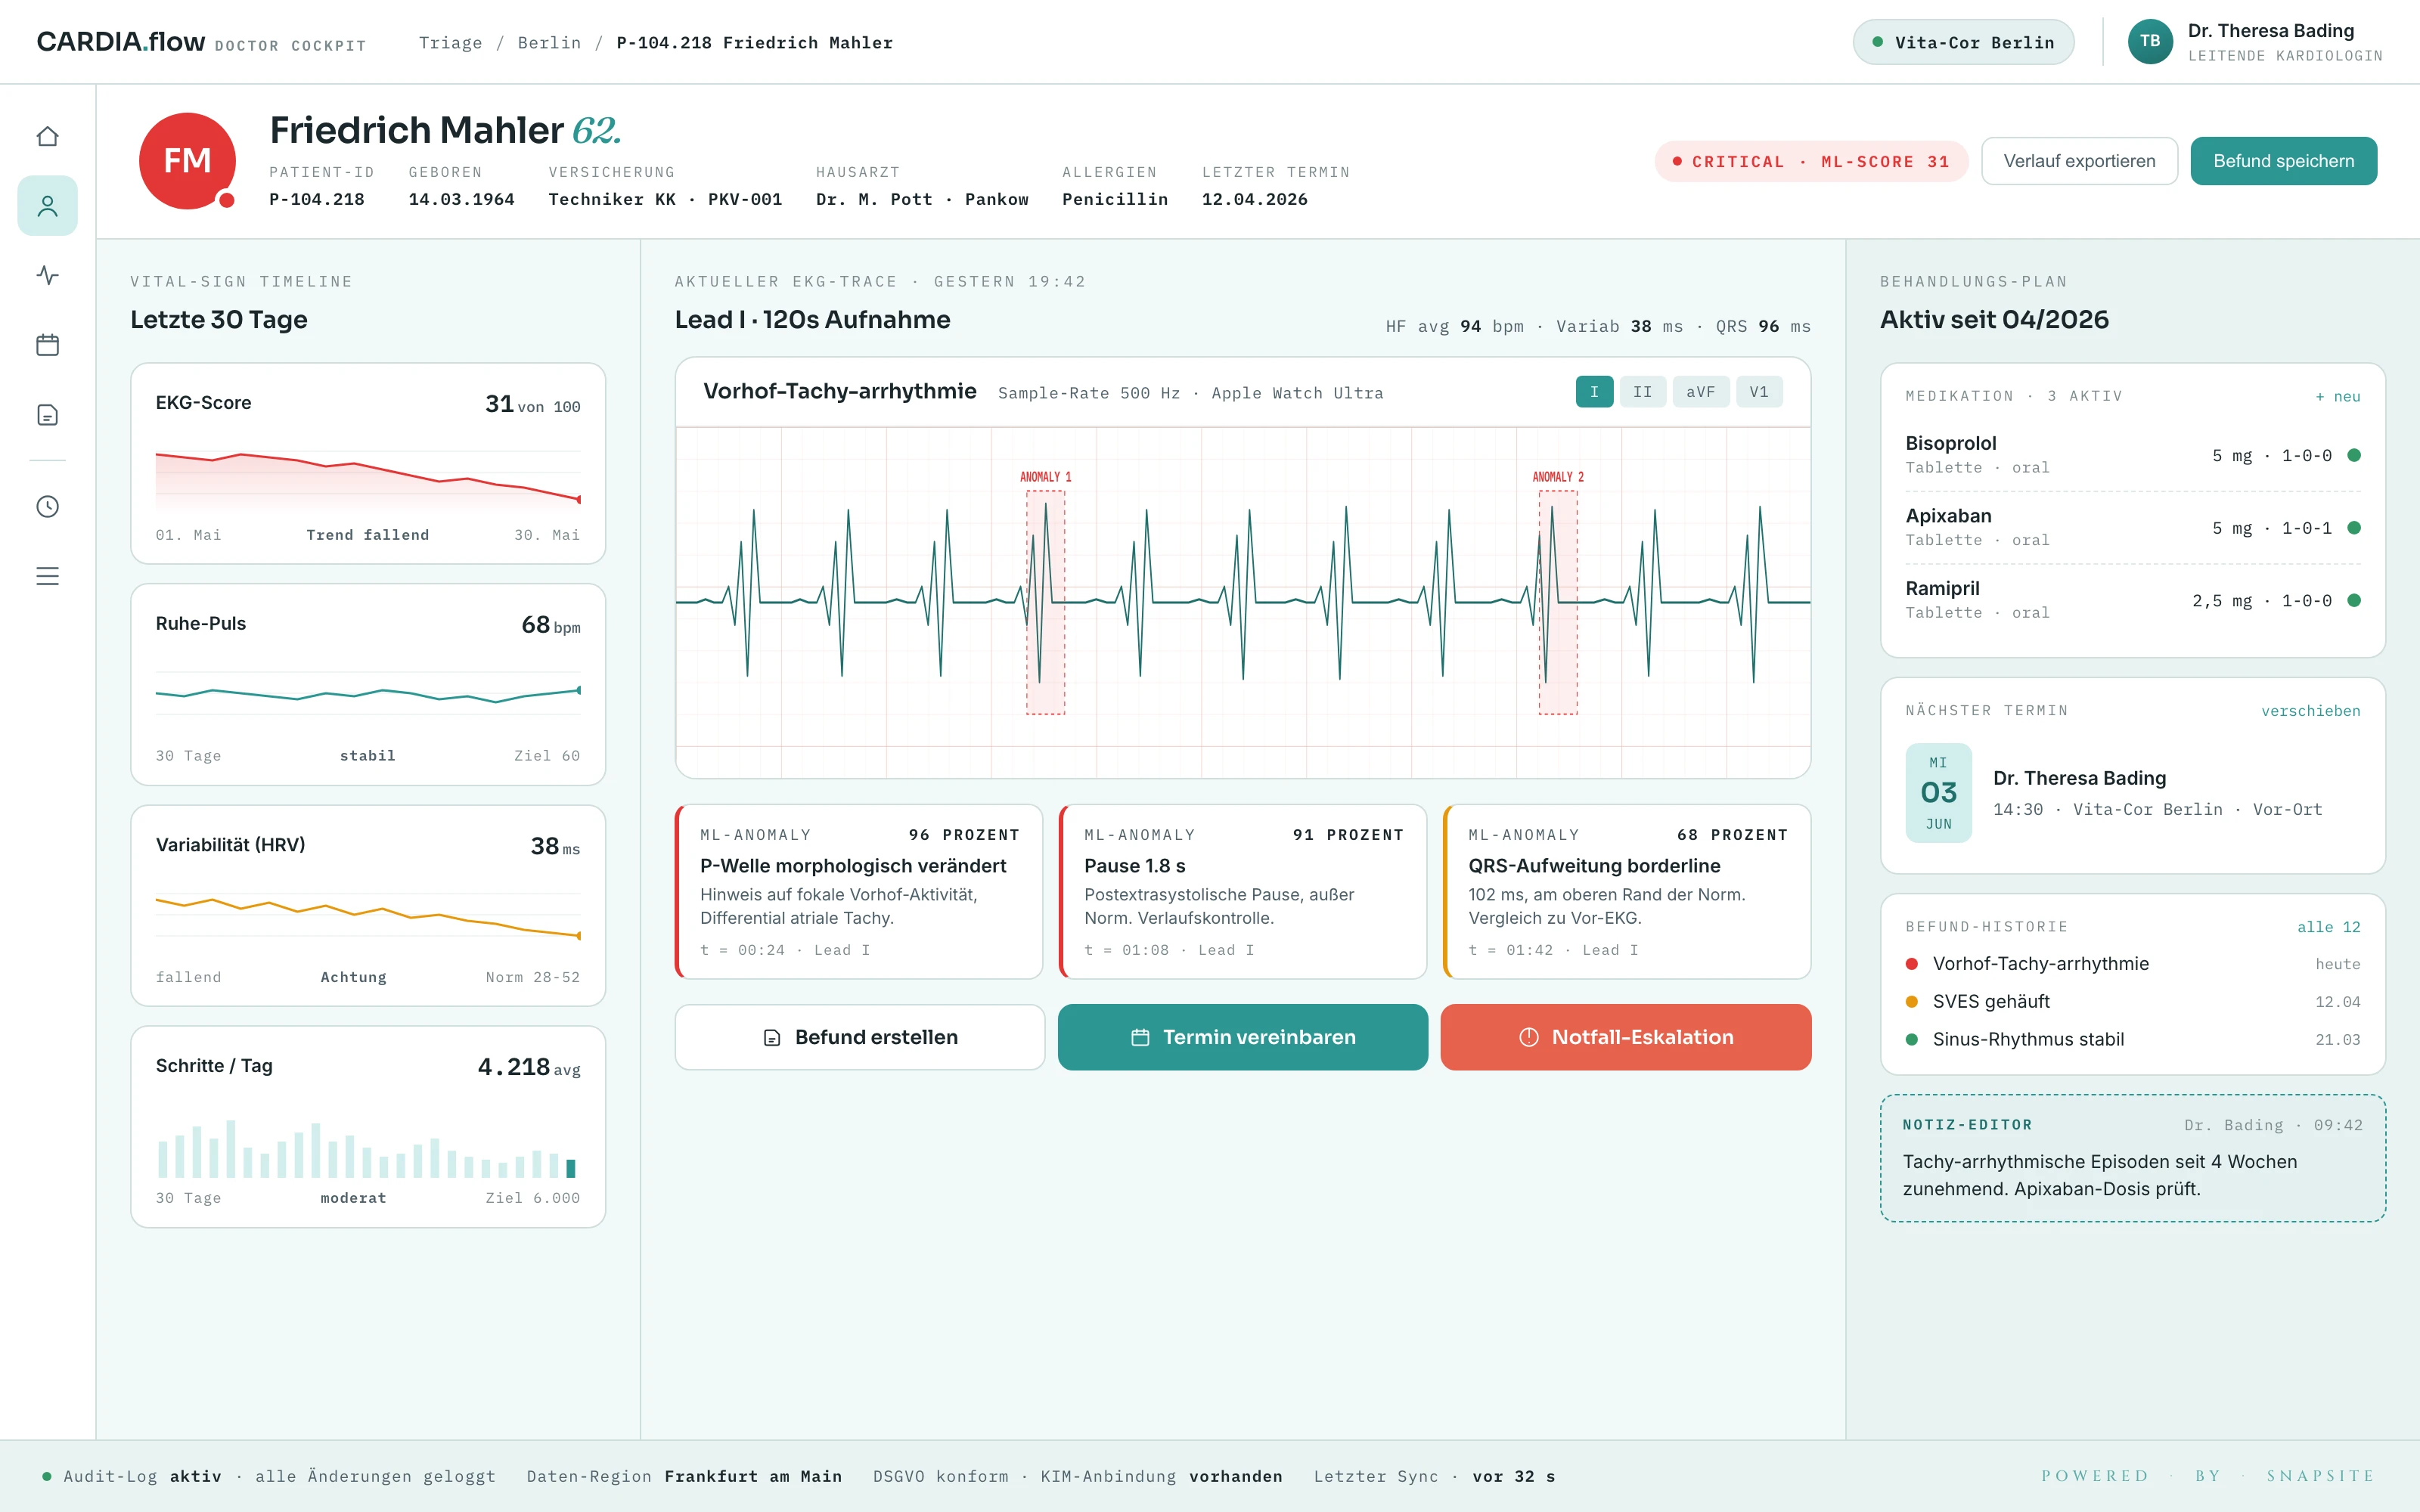Click Notfall-Eskalation button

[1626, 1037]
